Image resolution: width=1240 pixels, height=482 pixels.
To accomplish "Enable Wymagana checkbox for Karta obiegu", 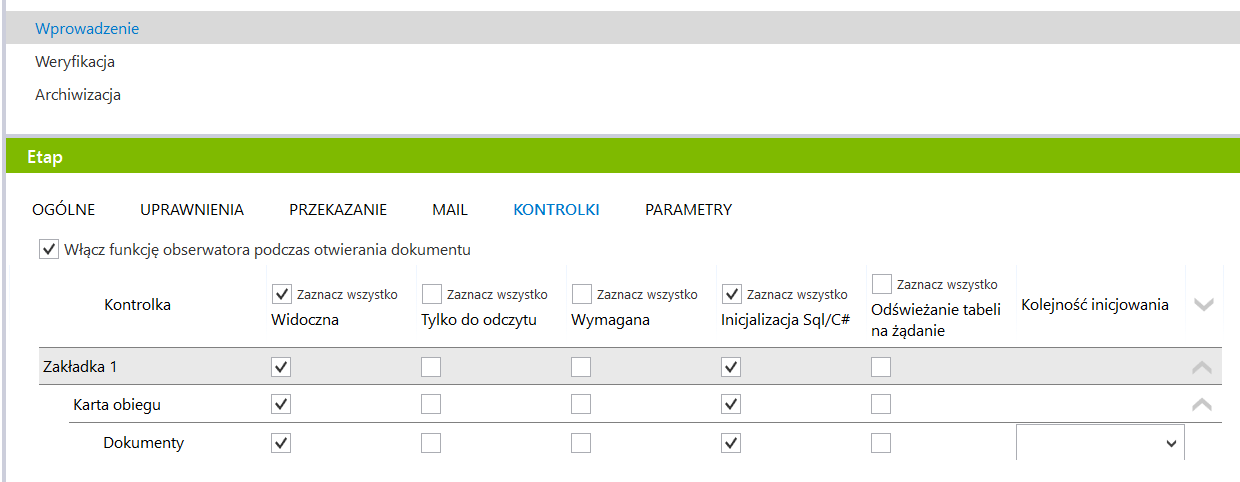I will (x=581, y=405).
